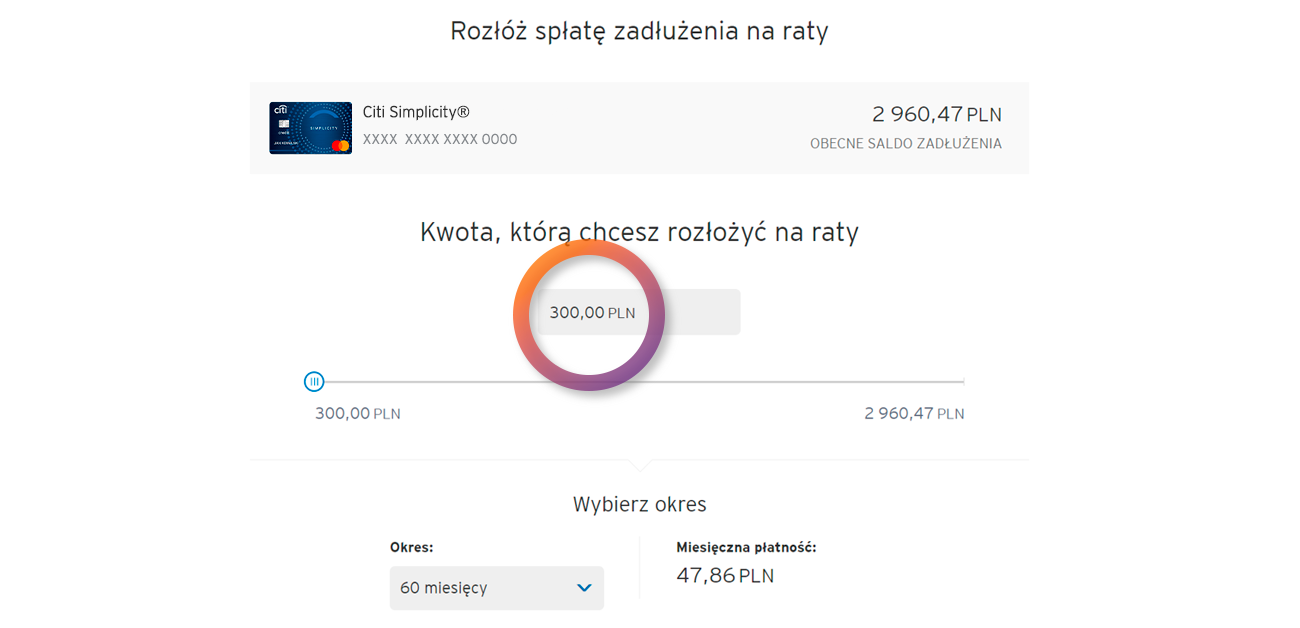Click the amount input field showing 300,00 PLN
This screenshot has width=1300, height=628.
(638, 313)
